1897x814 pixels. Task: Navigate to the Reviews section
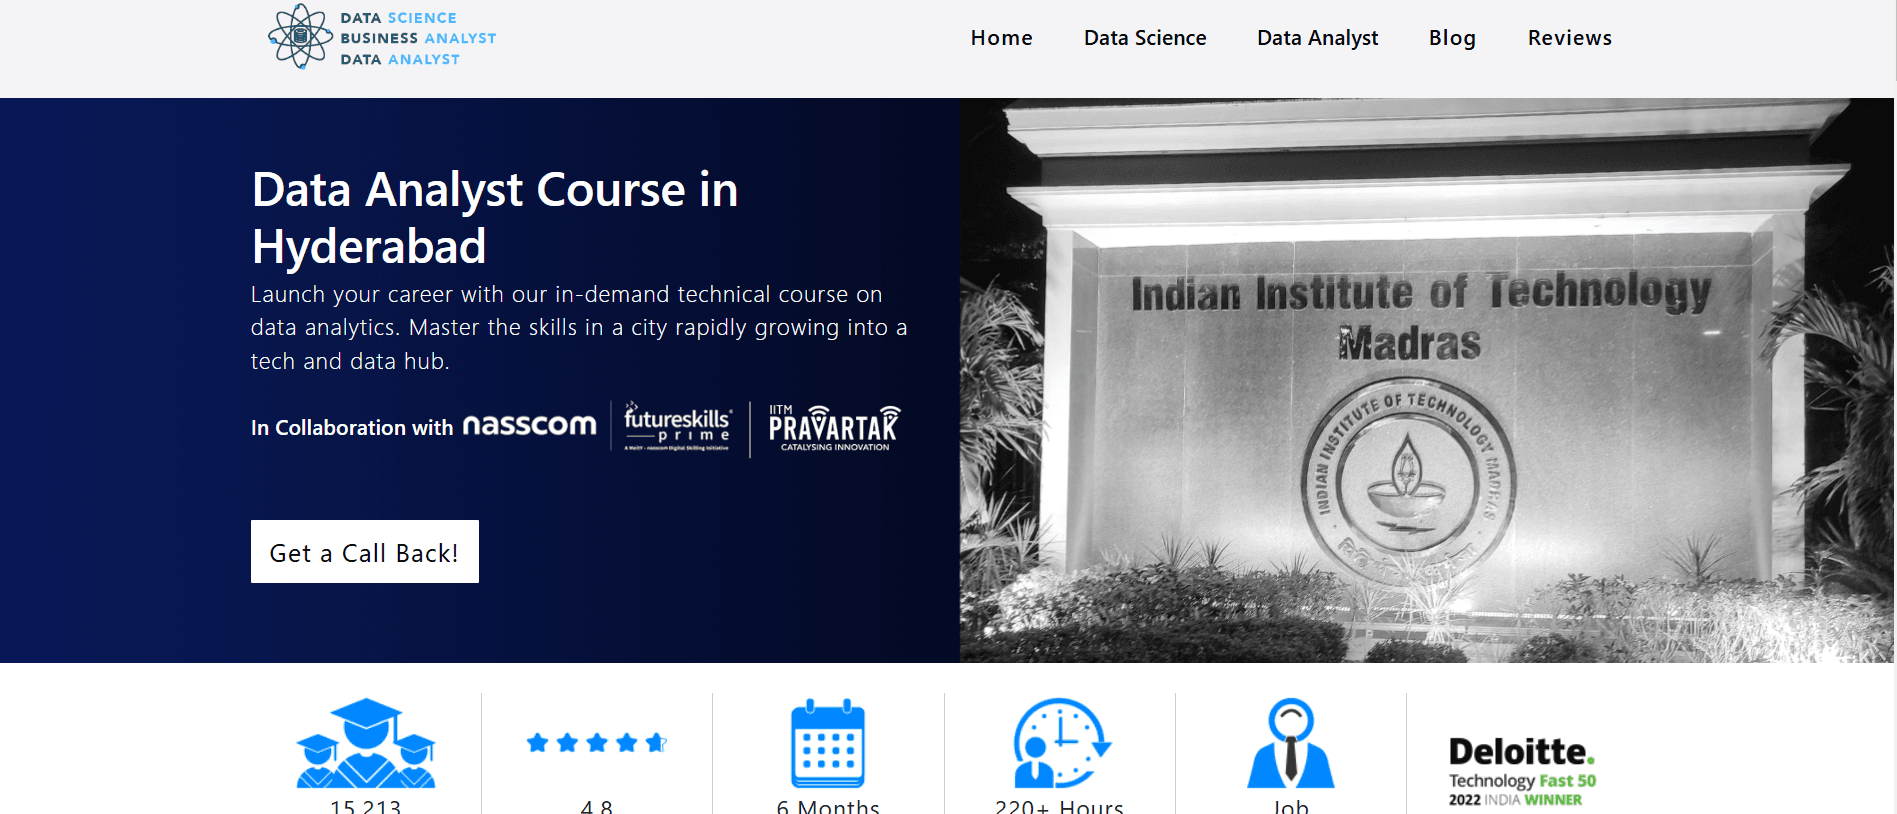click(x=1569, y=38)
